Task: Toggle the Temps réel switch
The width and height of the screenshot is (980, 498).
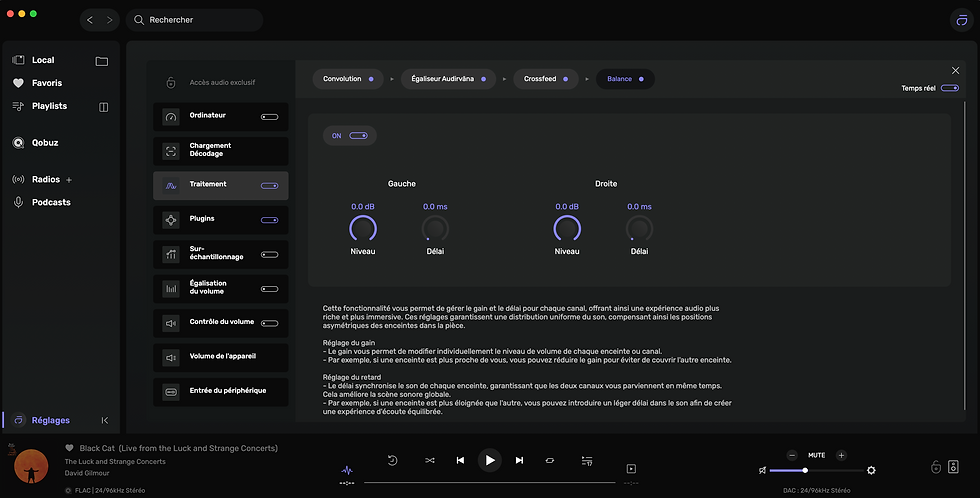Action: [950, 88]
